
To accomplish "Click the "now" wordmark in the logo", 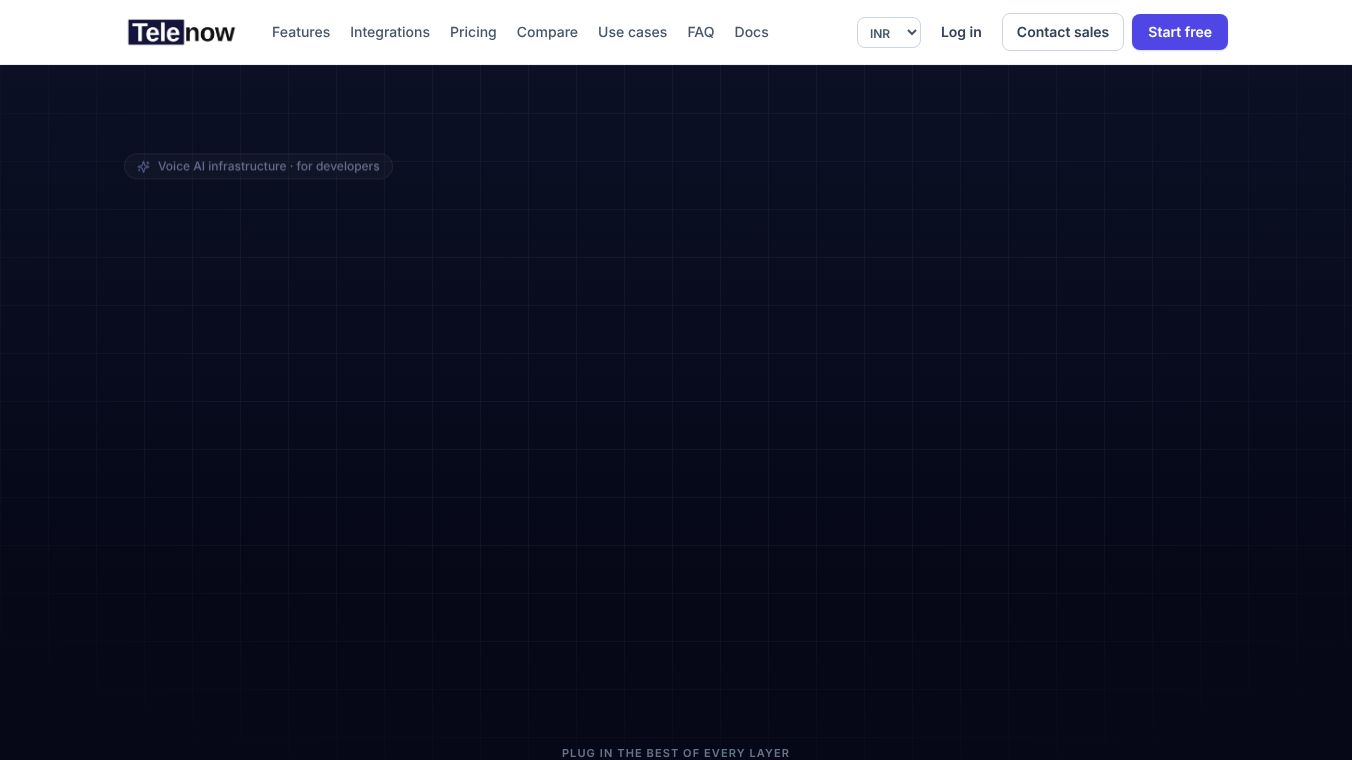I will click(211, 33).
